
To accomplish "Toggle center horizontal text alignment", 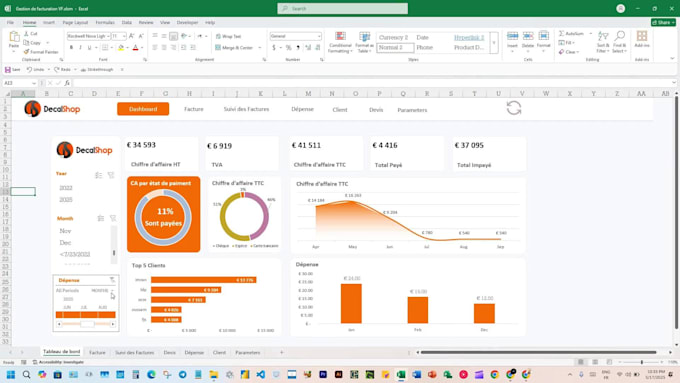I will 164,48.
